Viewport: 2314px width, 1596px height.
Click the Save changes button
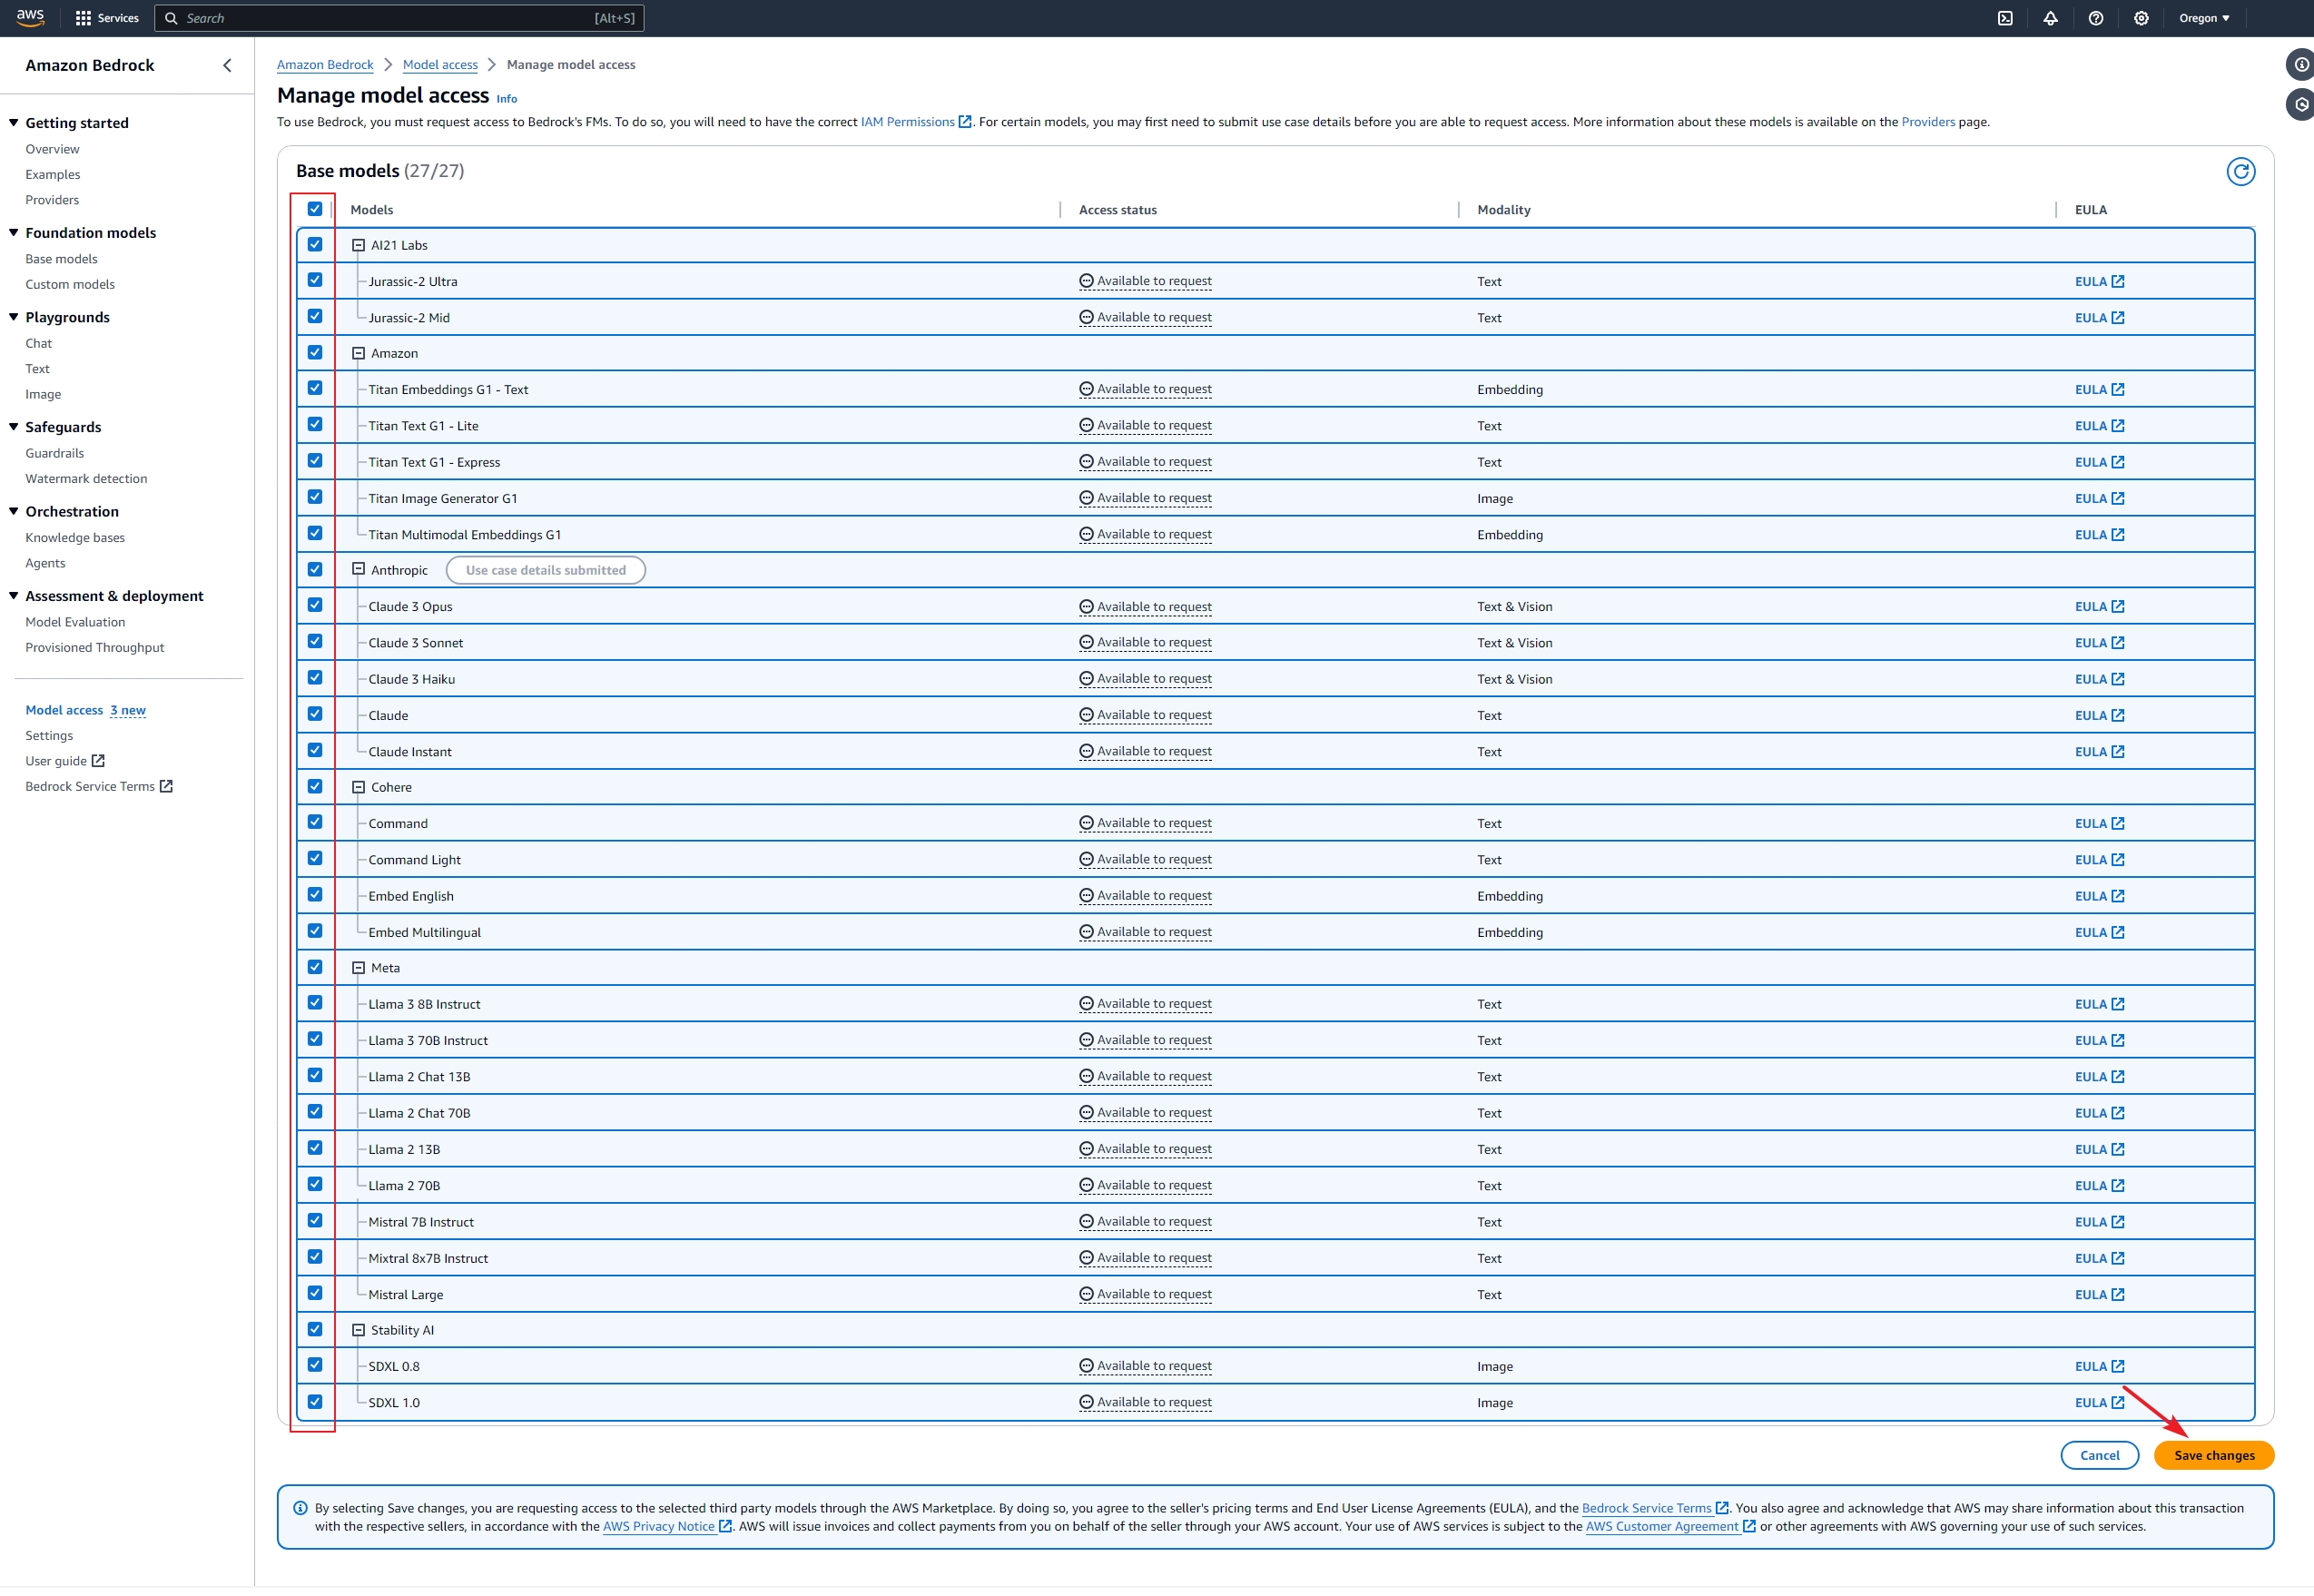2214,1456
